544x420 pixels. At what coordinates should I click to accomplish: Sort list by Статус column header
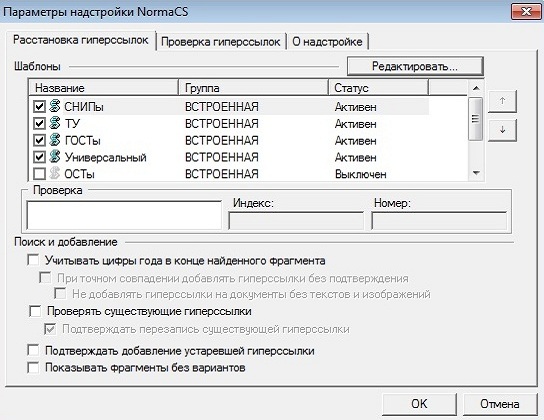pos(379,88)
